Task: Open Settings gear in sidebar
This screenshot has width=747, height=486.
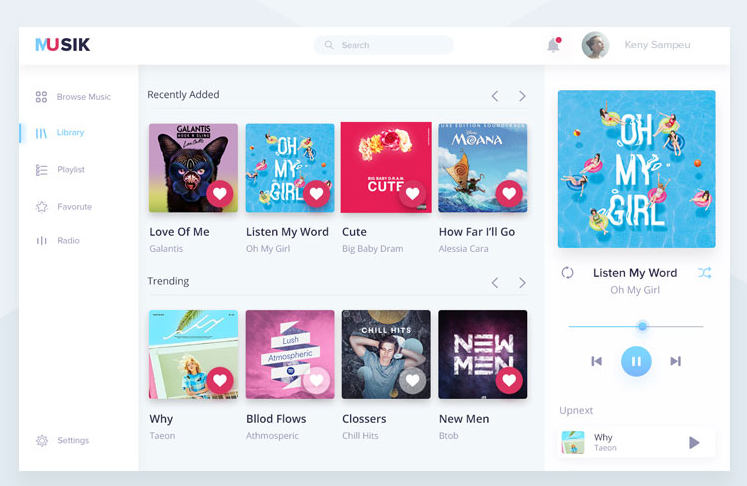Action: [42, 440]
